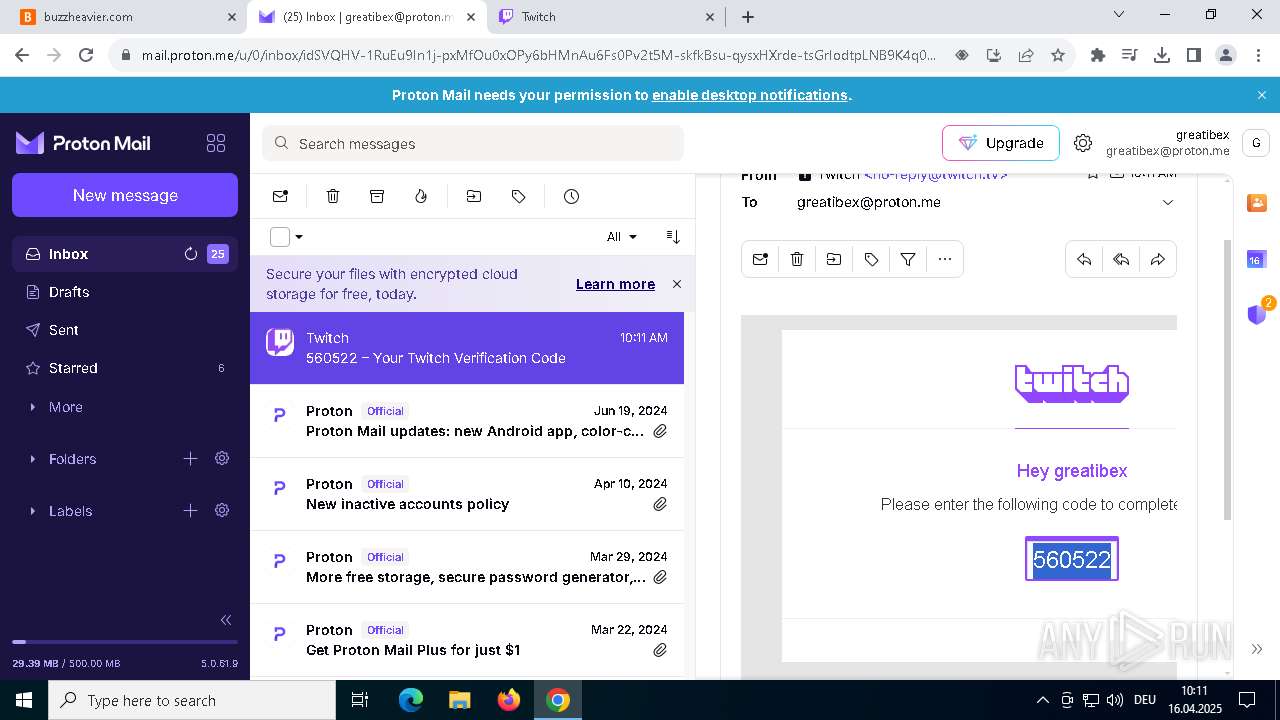The height and width of the screenshot is (720, 1280).
Task: Open the All filter dropdown
Action: (621, 237)
